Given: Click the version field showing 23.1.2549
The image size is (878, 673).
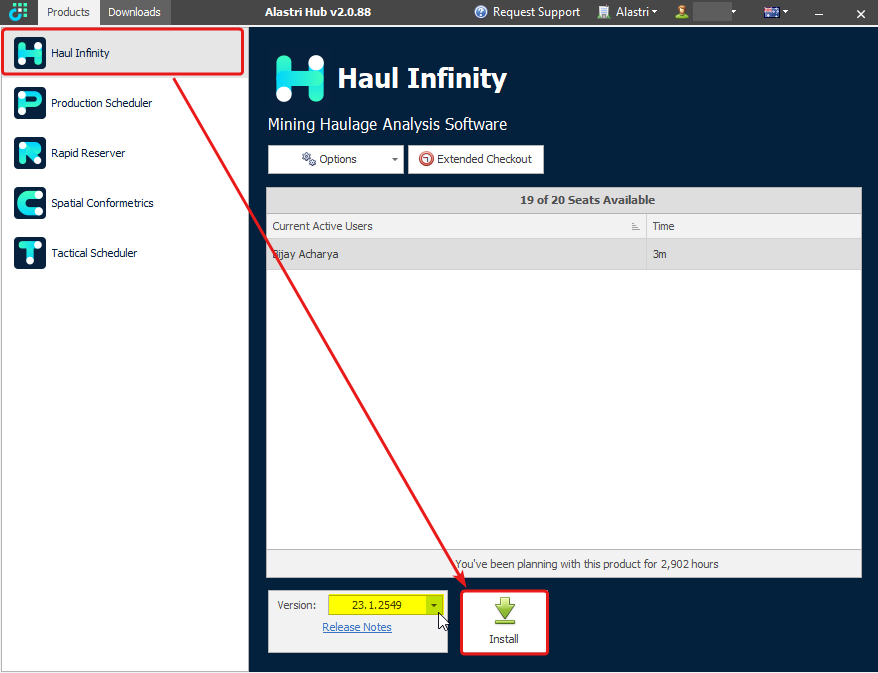Looking at the screenshot, I should 377,605.
